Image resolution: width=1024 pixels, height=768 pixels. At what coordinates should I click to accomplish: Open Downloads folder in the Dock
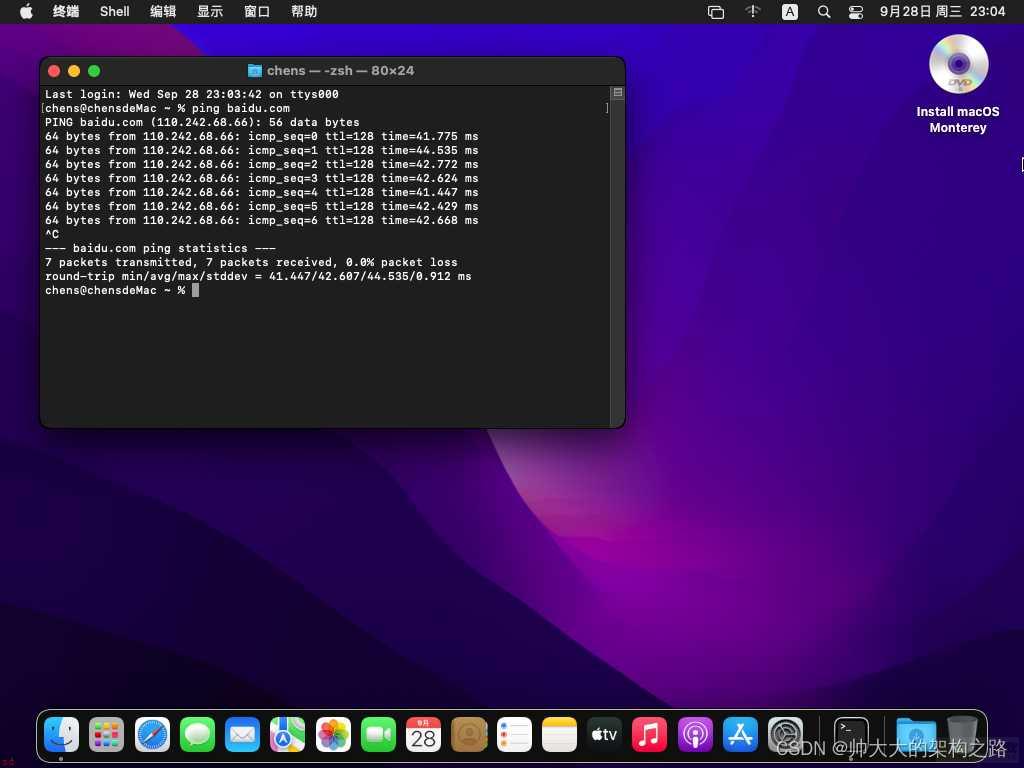(916, 734)
